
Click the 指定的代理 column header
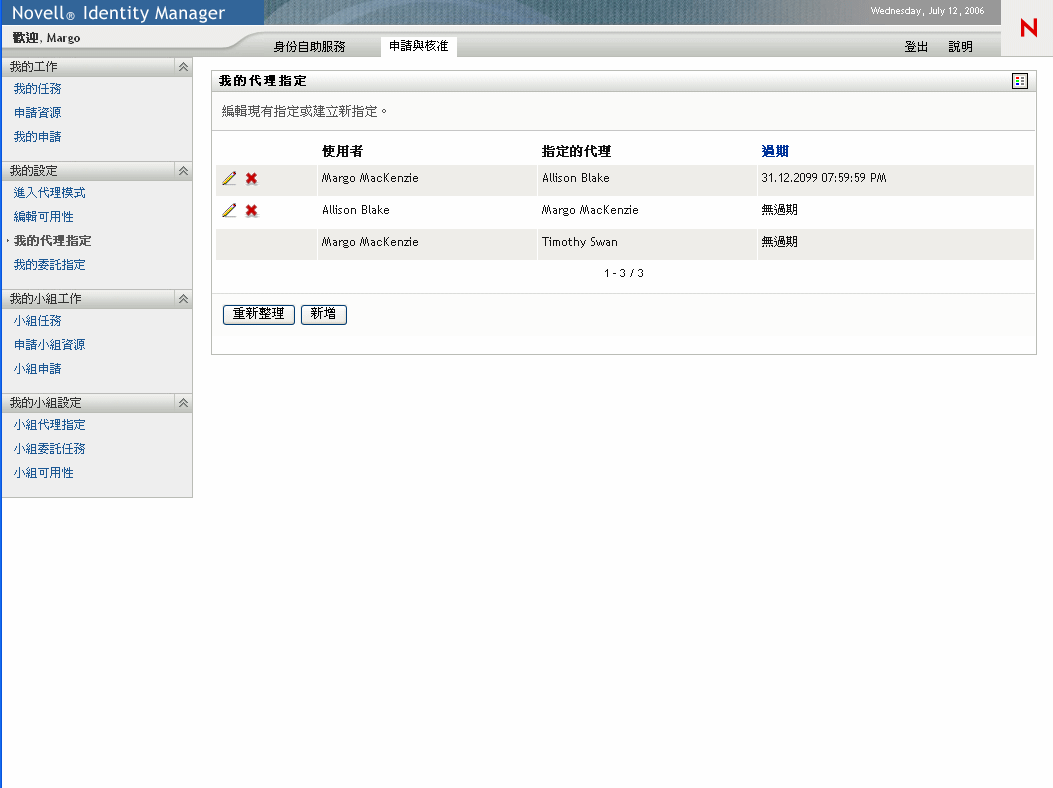[x=576, y=151]
